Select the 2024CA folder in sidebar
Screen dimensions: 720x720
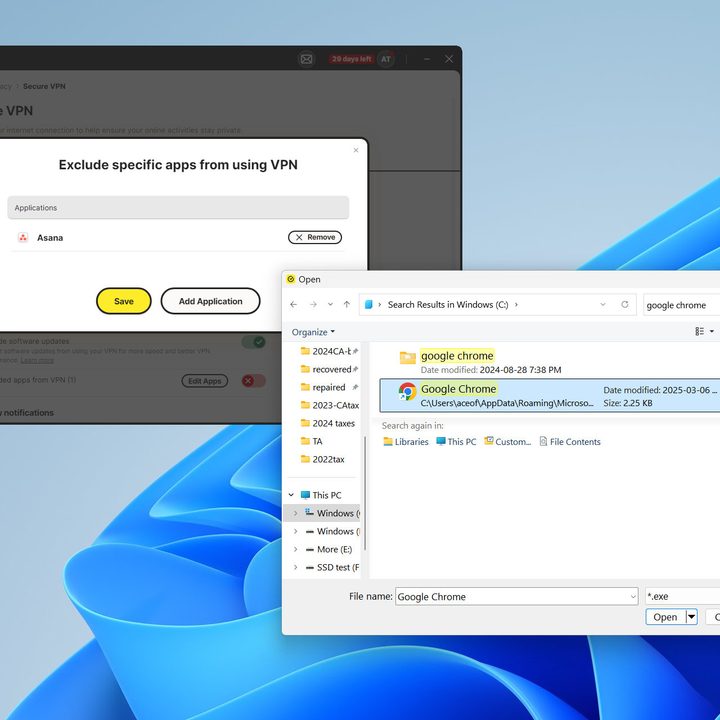(329, 351)
